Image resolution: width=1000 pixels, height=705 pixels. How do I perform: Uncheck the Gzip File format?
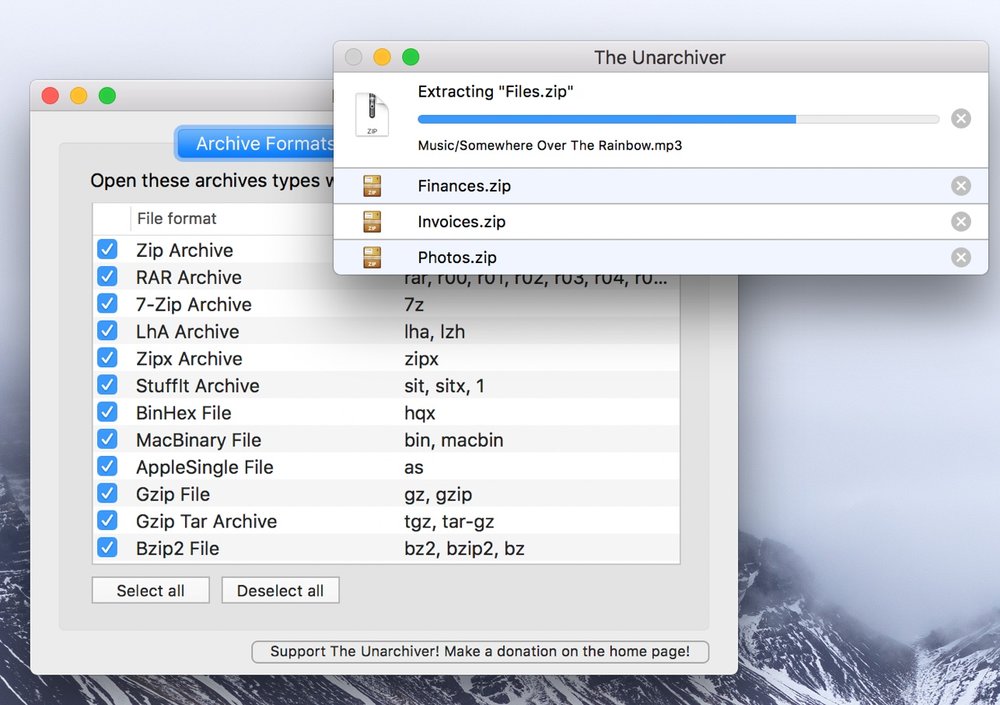107,494
